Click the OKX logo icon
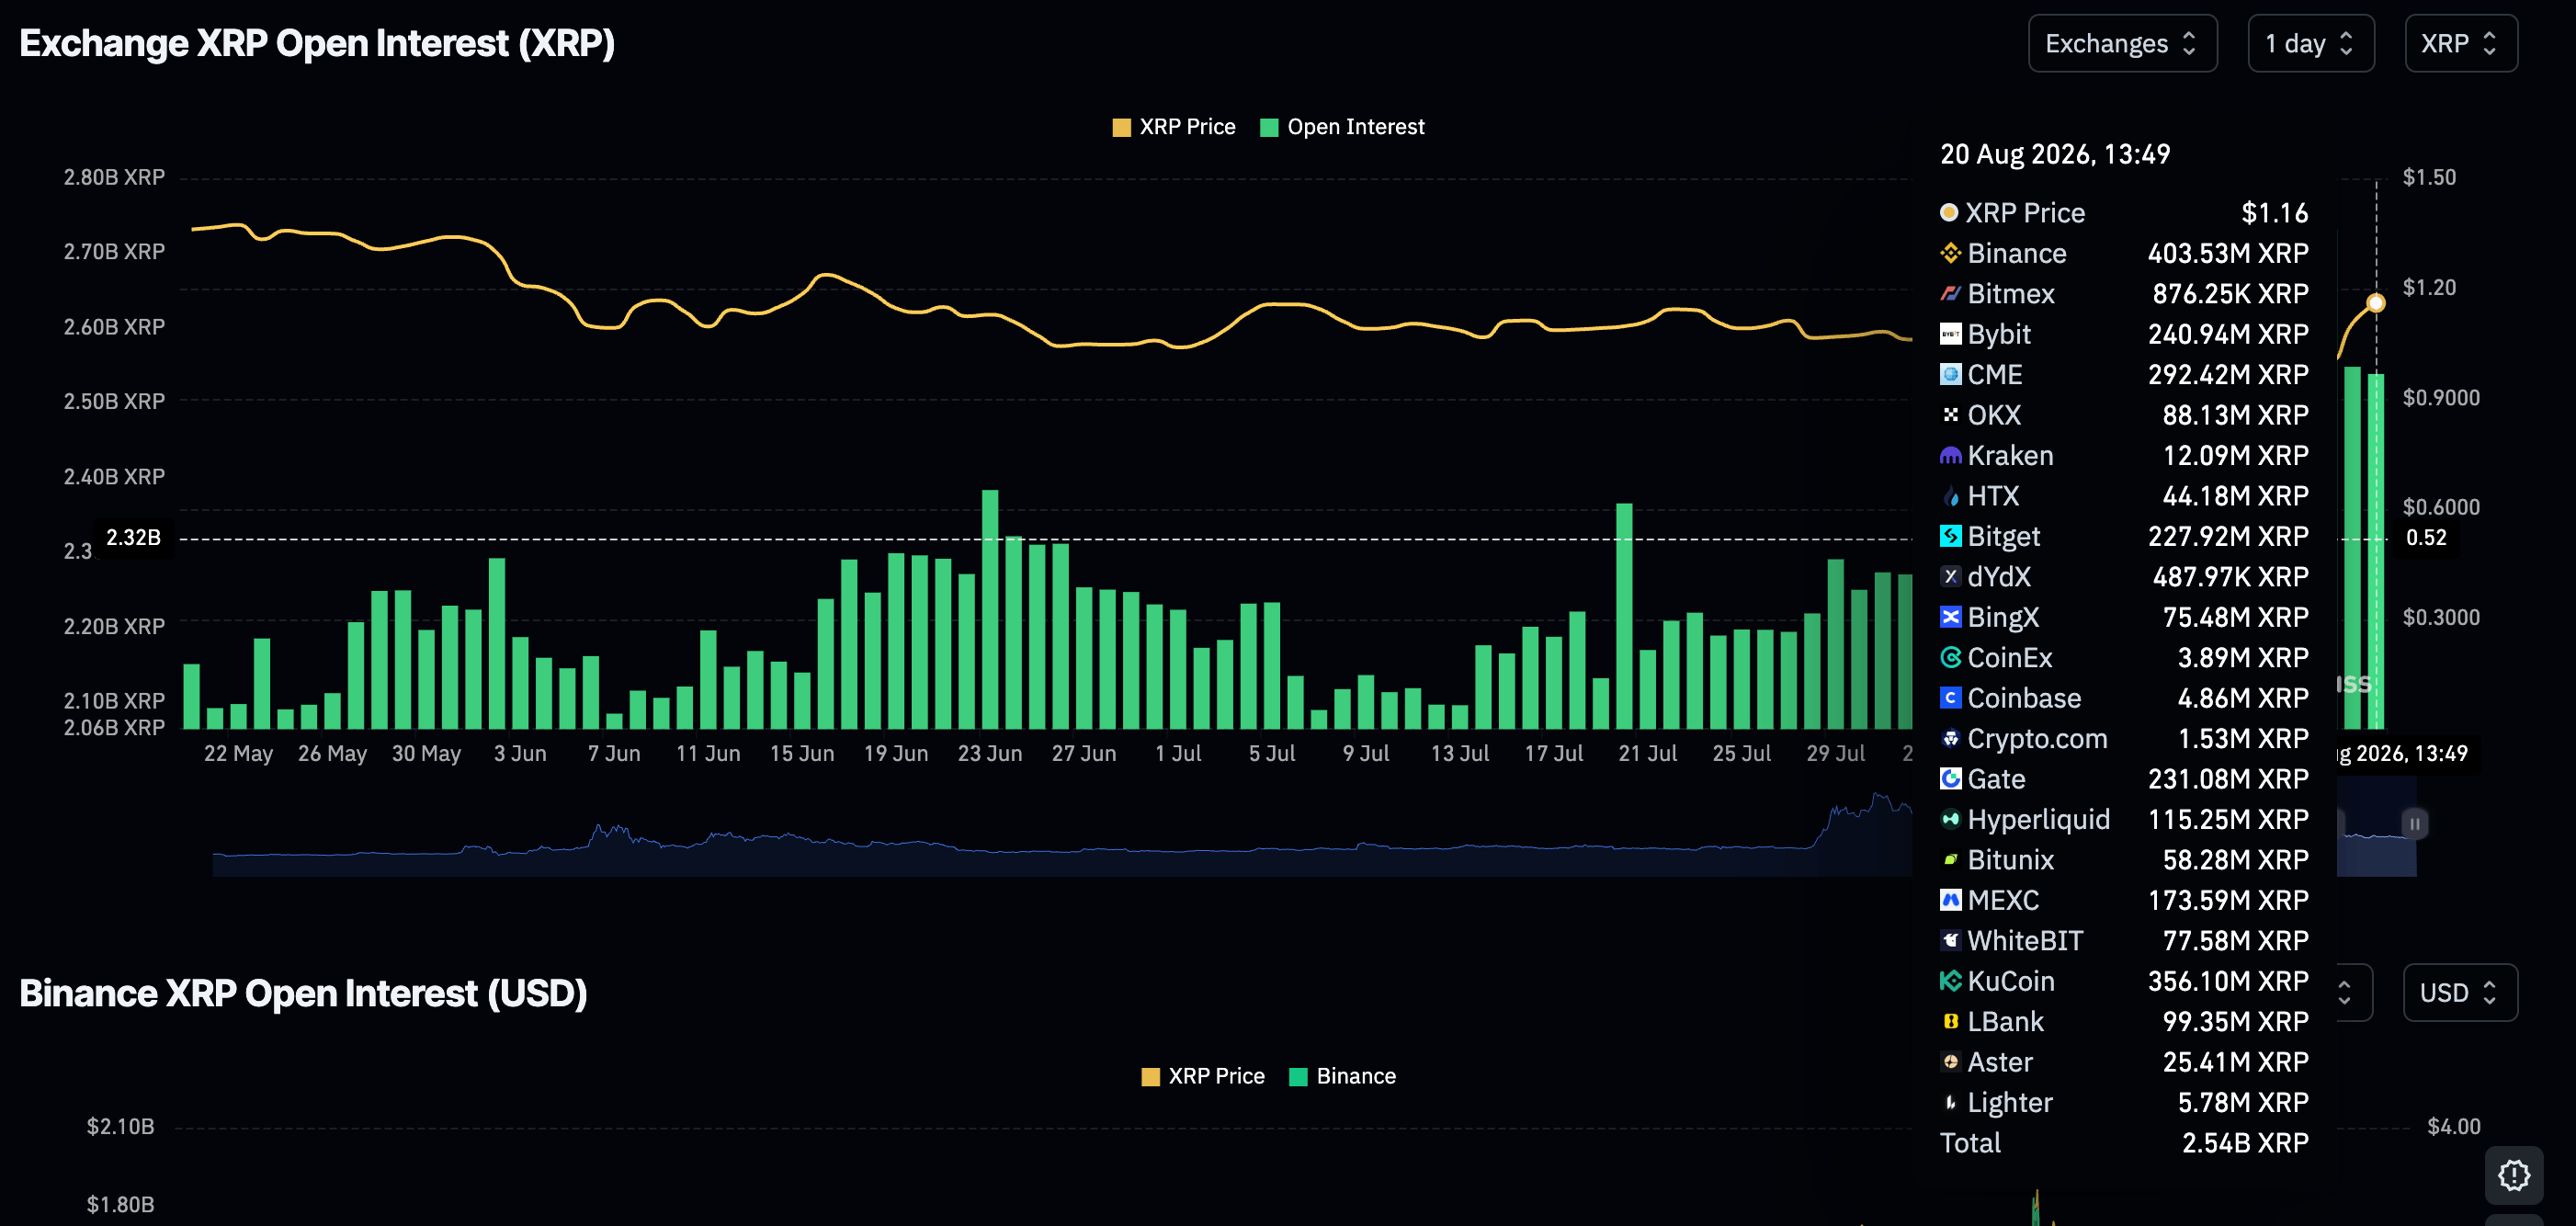2576x1226 pixels. (x=1950, y=415)
